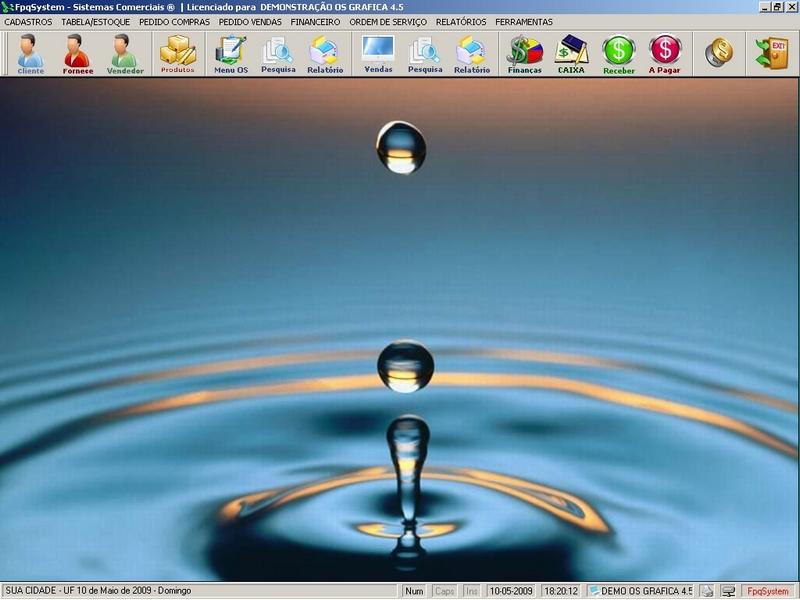Open the green Receber dollar icon
The width and height of the screenshot is (800, 600).
pyautogui.click(x=618, y=54)
